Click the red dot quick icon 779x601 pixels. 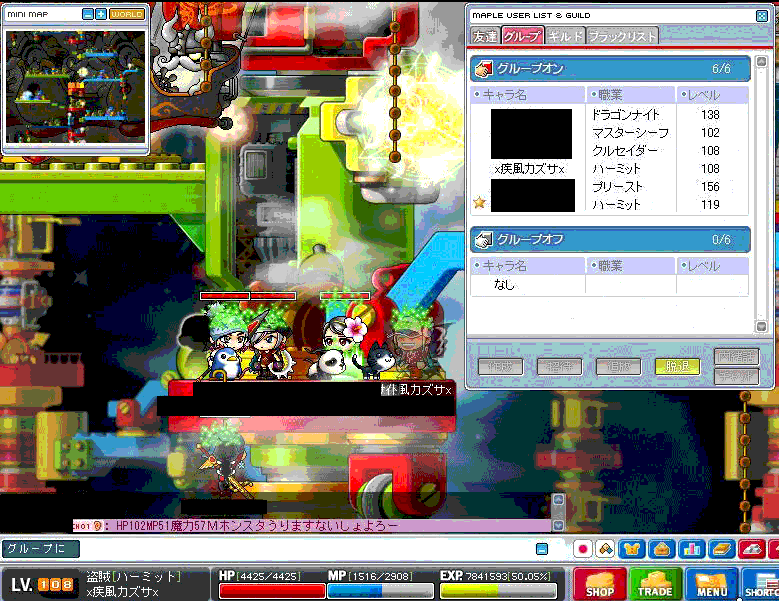point(583,549)
